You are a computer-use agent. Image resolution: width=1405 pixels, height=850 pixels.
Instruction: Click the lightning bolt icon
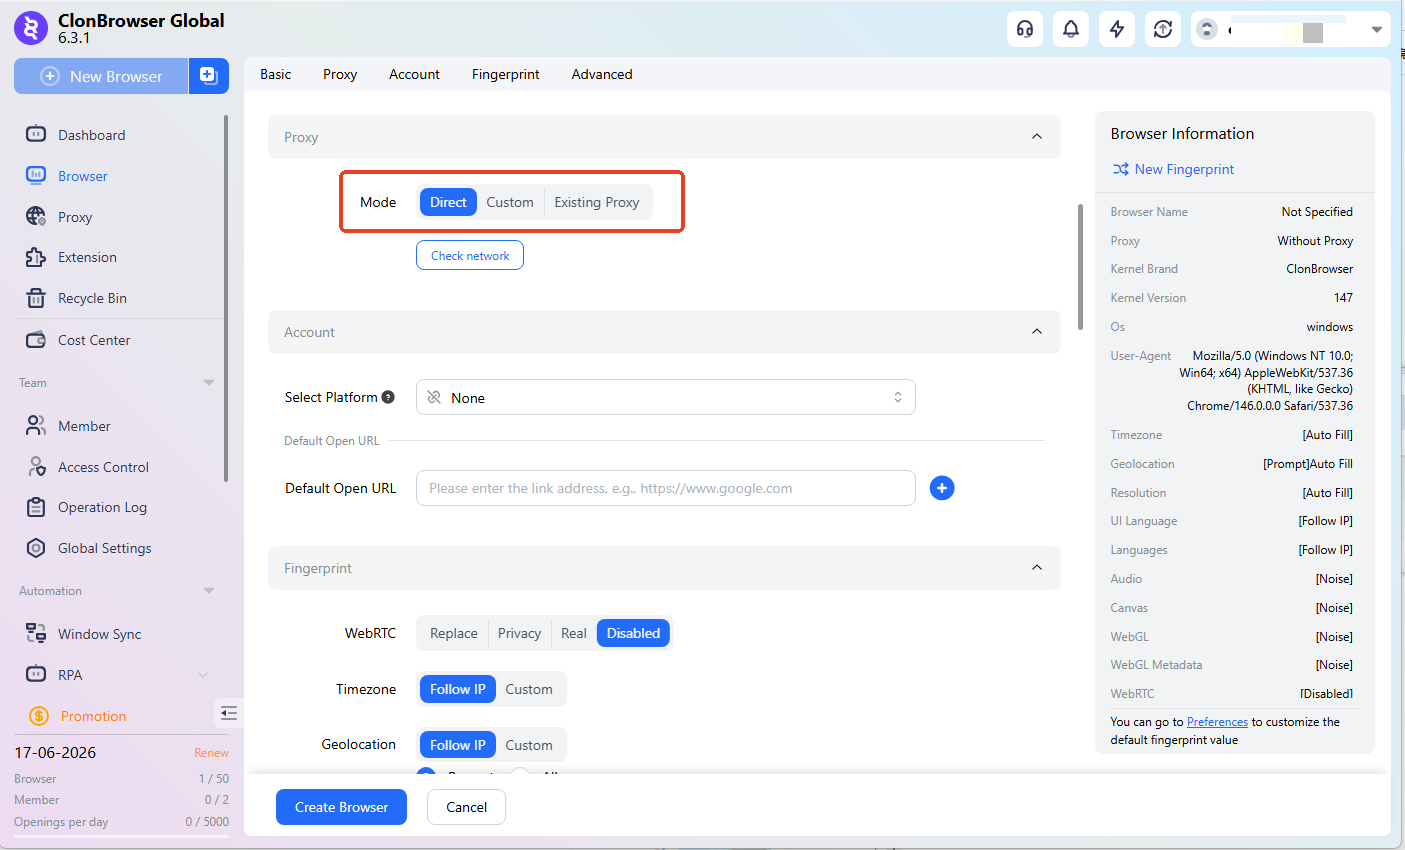tap(1117, 29)
